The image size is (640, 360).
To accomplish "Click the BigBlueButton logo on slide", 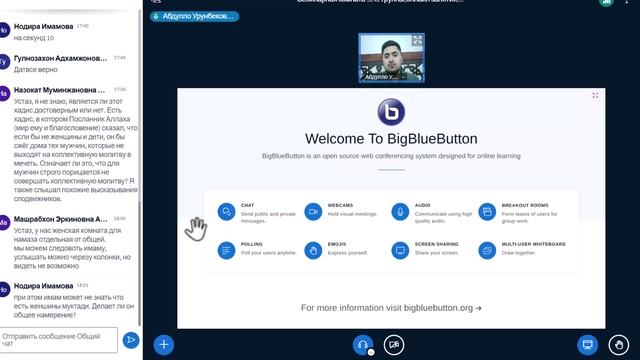I will click(391, 111).
